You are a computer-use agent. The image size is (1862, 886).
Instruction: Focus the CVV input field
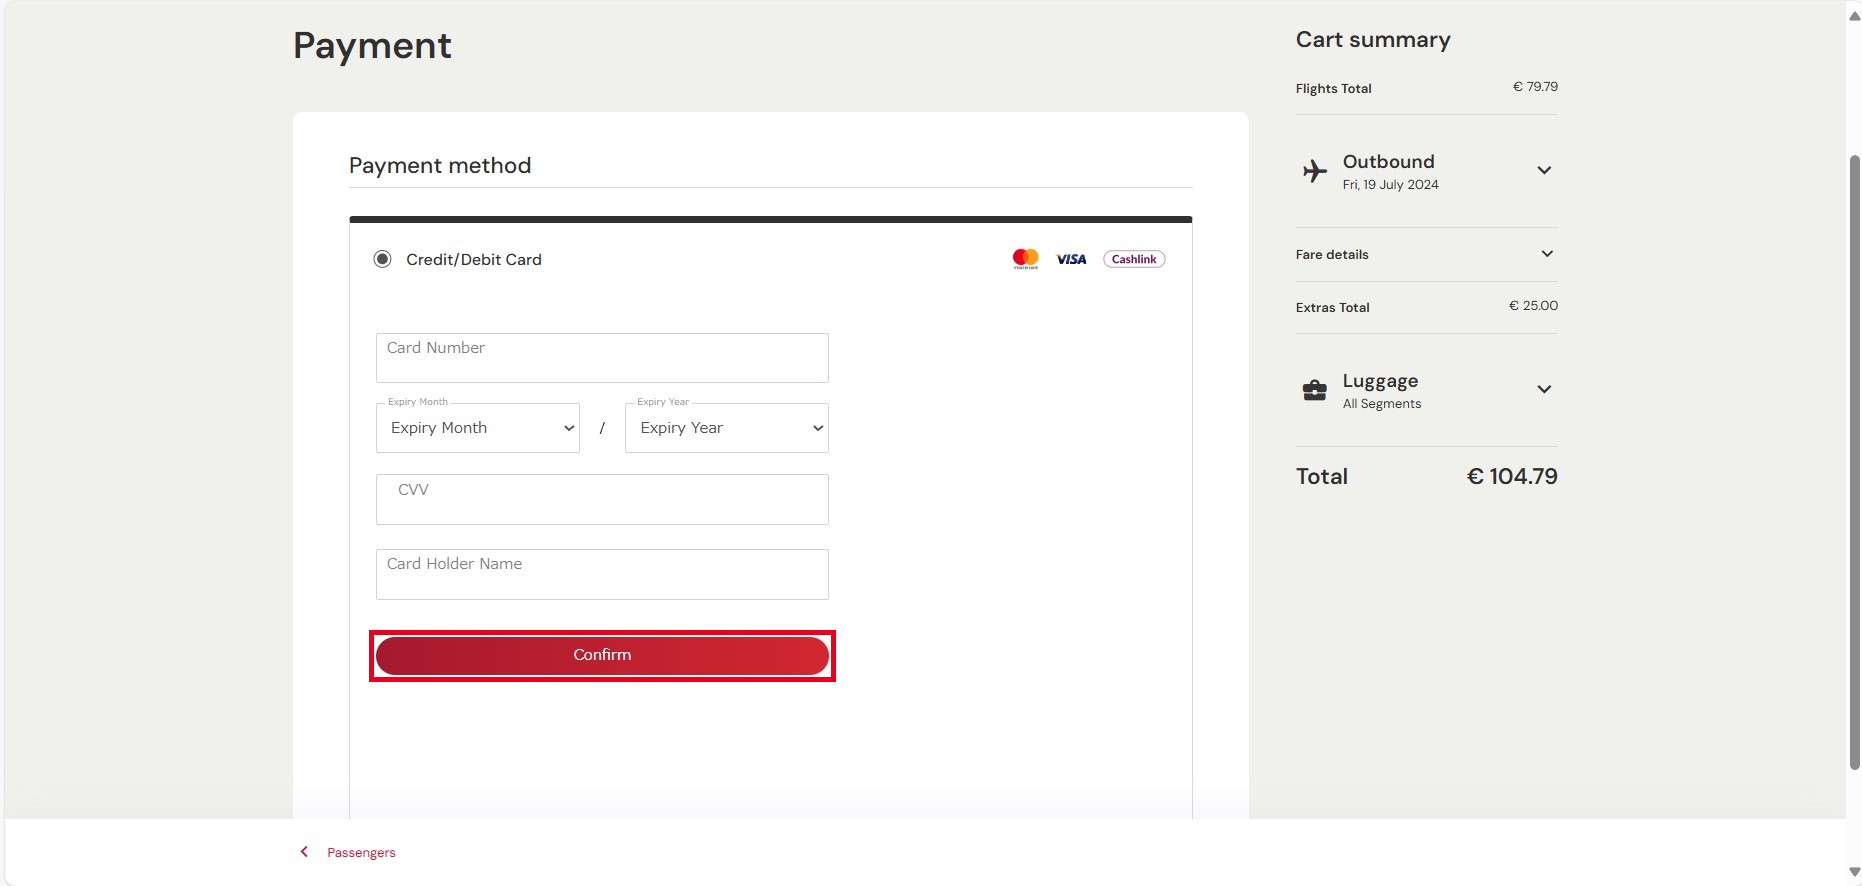[x=602, y=499]
